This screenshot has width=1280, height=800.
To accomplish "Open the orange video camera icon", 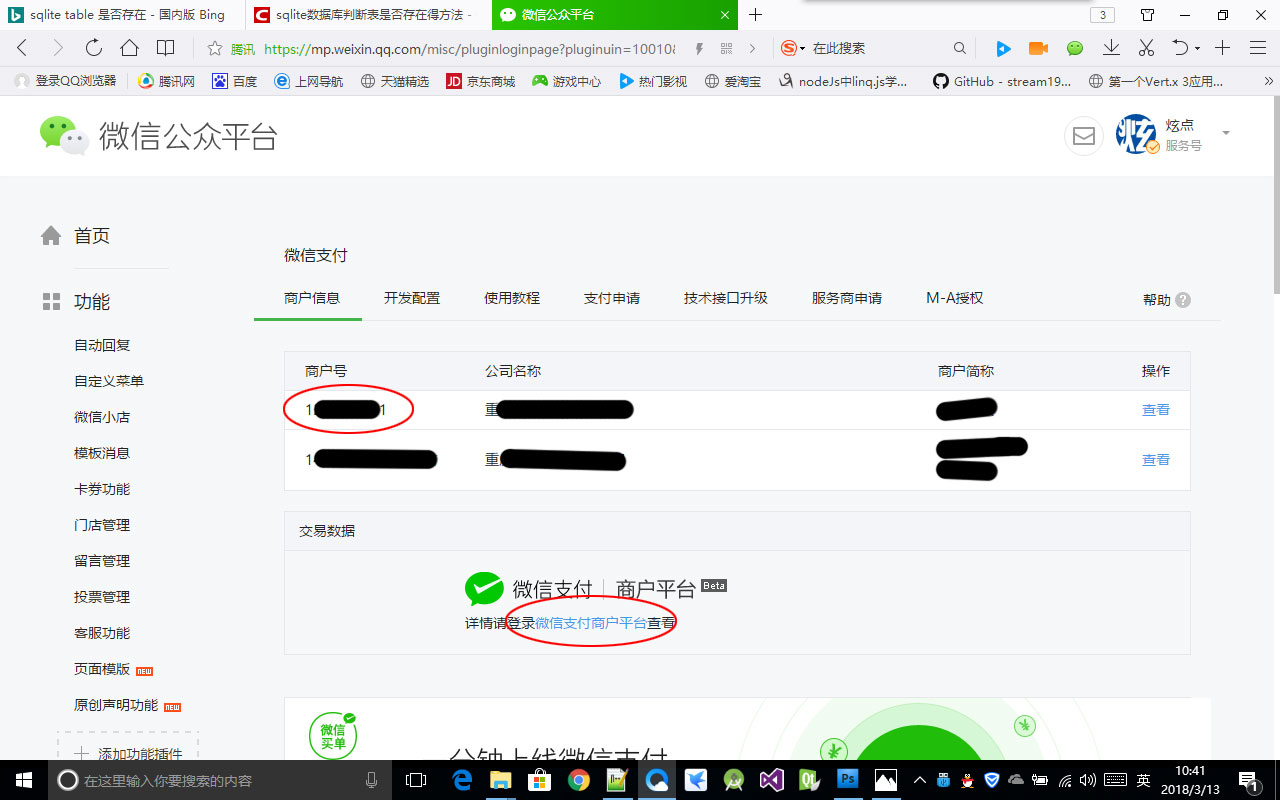I will pyautogui.click(x=1038, y=48).
